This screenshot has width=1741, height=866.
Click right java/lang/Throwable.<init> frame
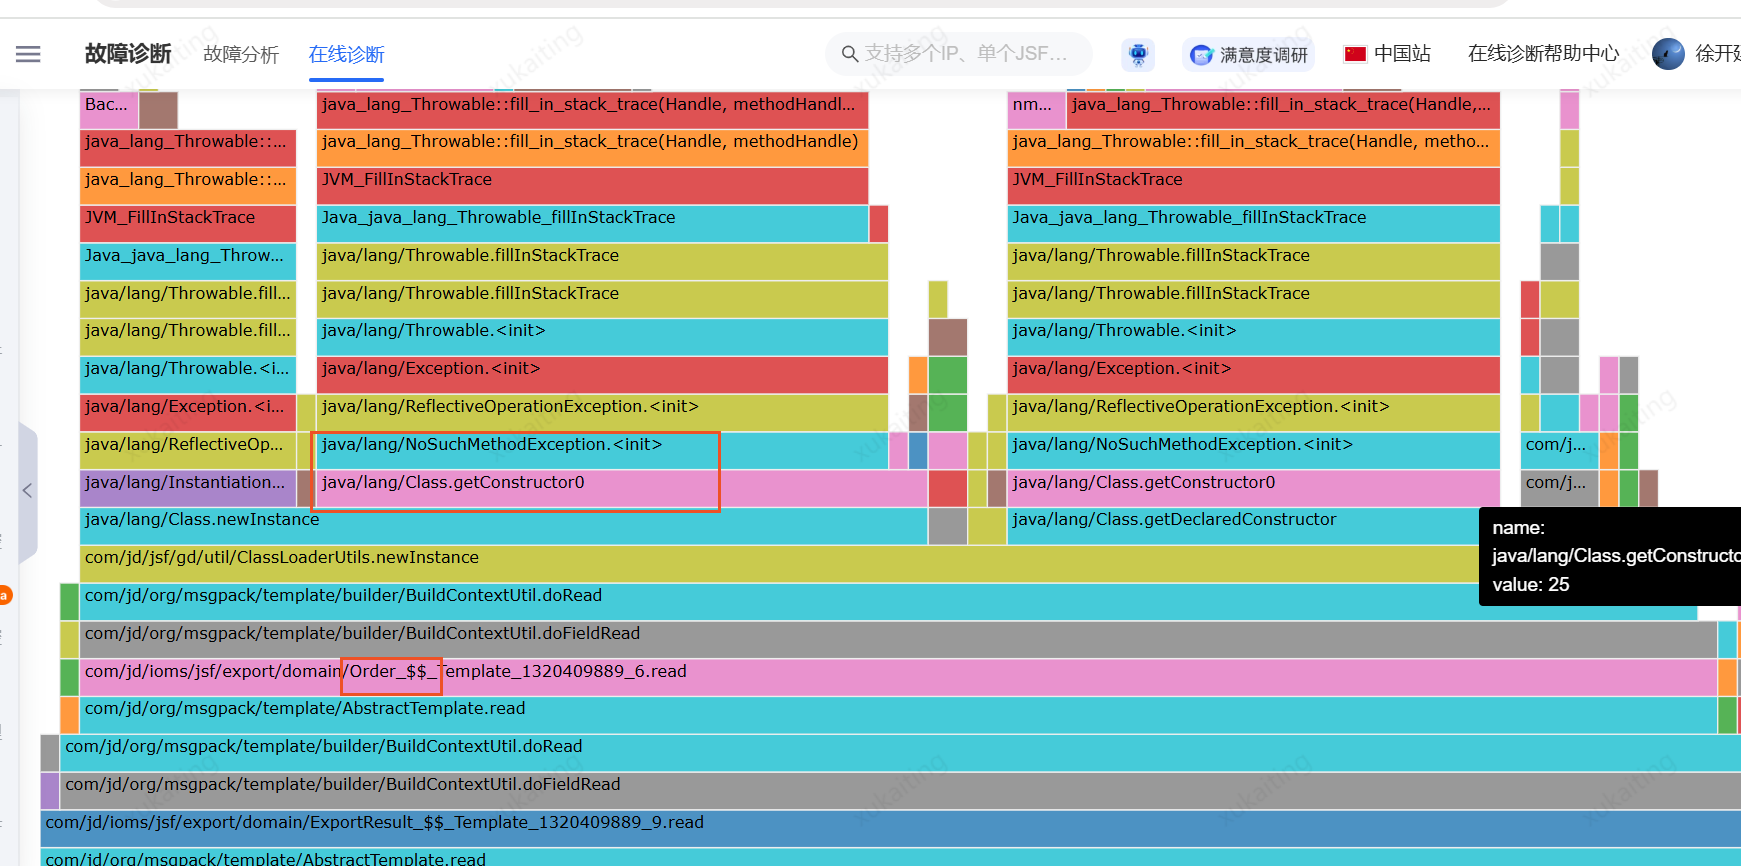1253,337
